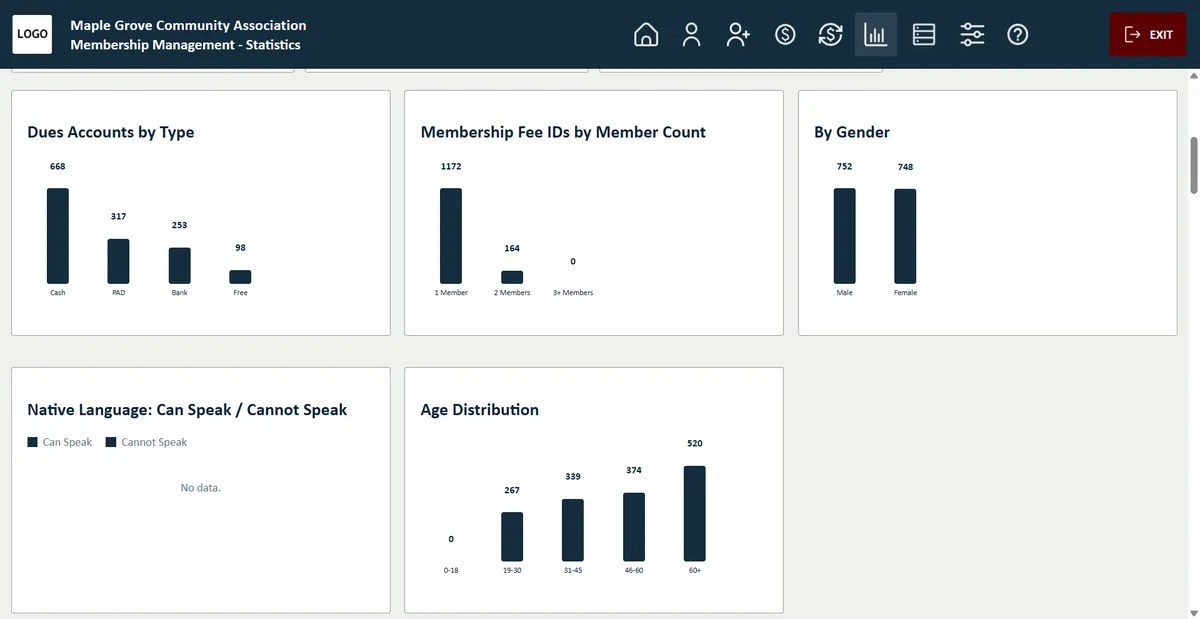1200x619 pixels.
Task: Toggle the Cannot Speak legend entry
Action: coord(147,442)
